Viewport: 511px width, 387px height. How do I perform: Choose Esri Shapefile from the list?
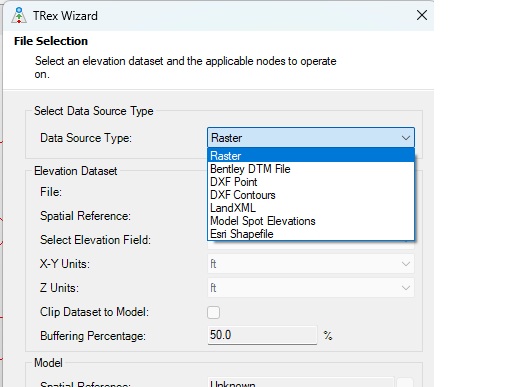point(311,234)
